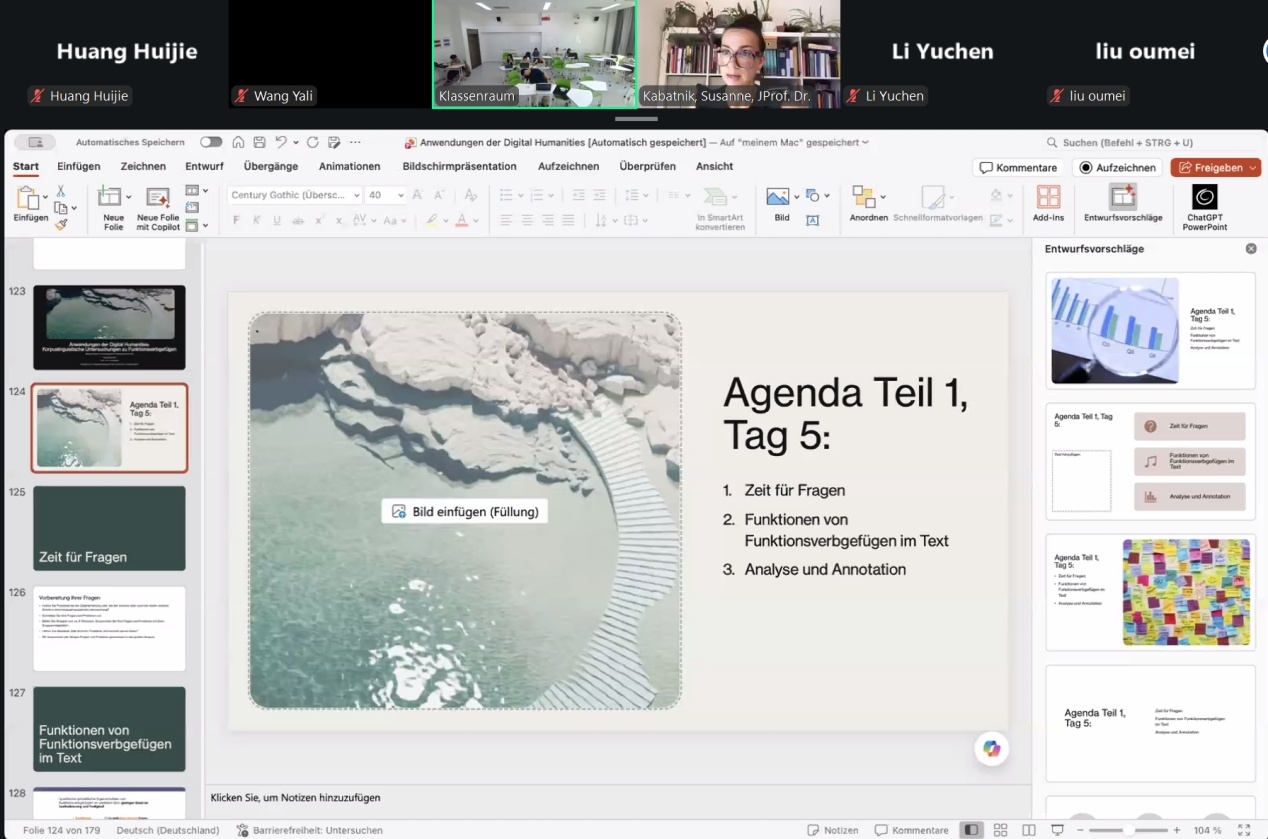Image resolution: width=1268 pixels, height=839 pixels.
Task: Open the file location dropdown in title
Action: pos(865,143)
